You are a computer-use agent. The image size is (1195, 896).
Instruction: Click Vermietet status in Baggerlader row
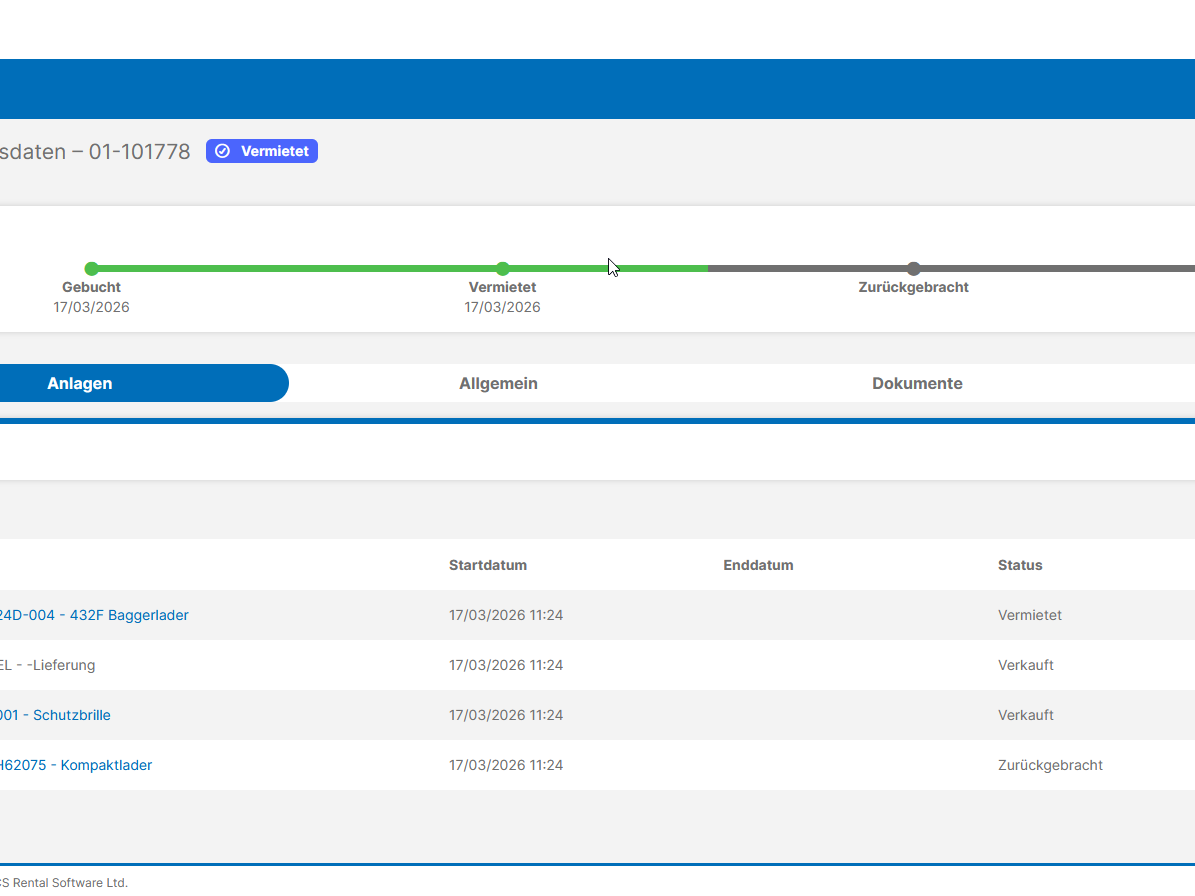(1030, 615)
